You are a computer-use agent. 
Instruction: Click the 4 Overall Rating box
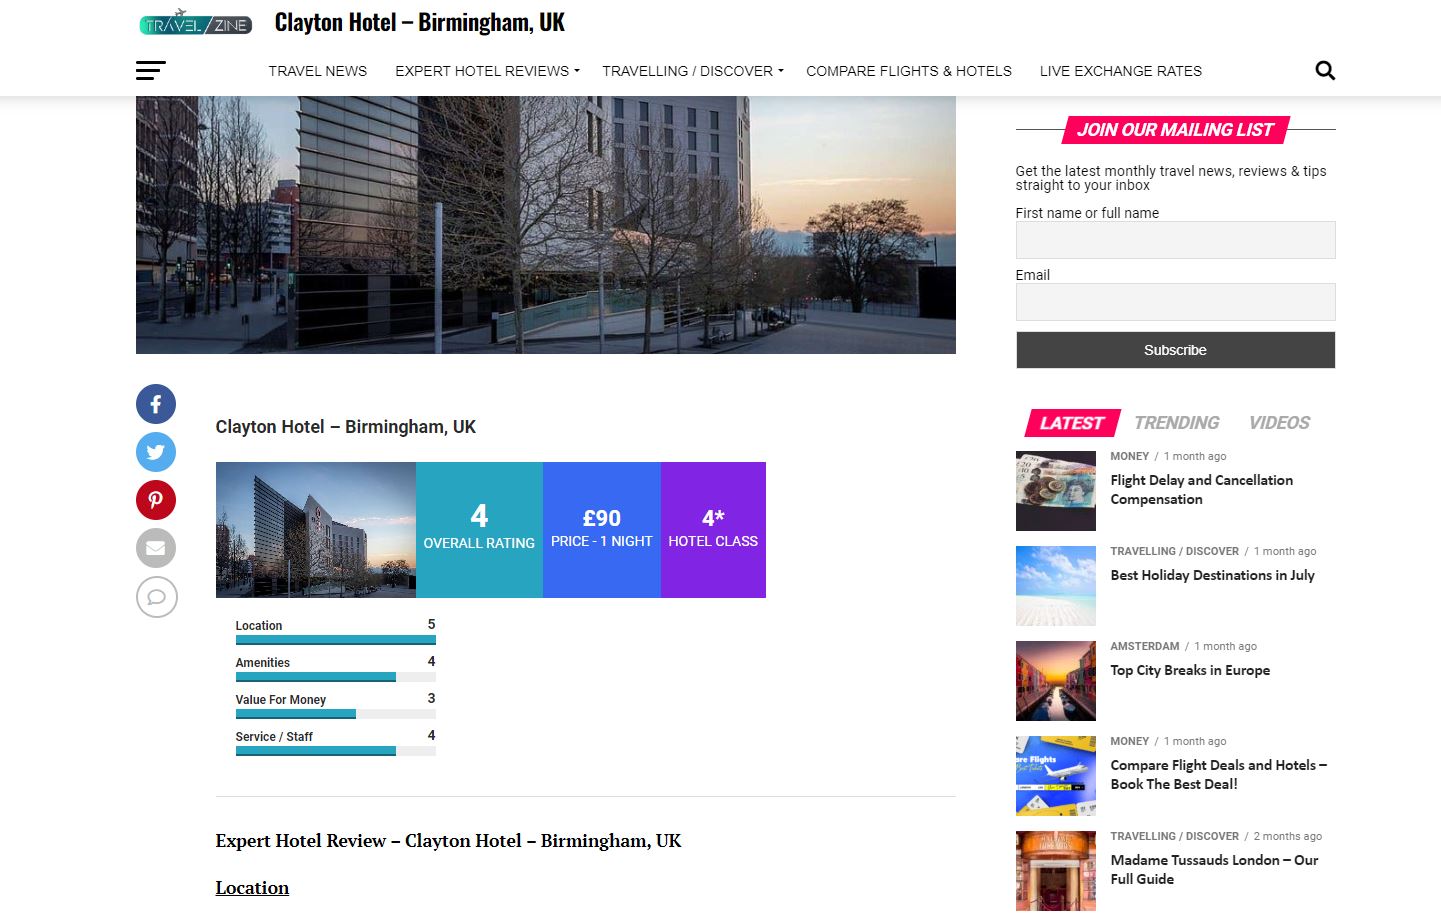click(x=479, y=530)
